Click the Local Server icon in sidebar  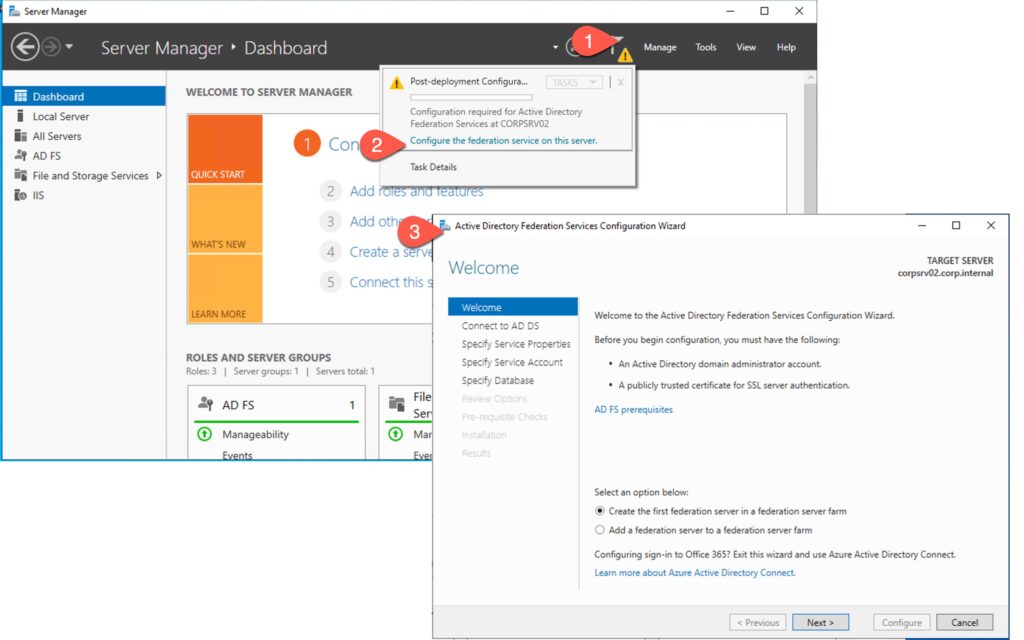click(x=20, y=117)
